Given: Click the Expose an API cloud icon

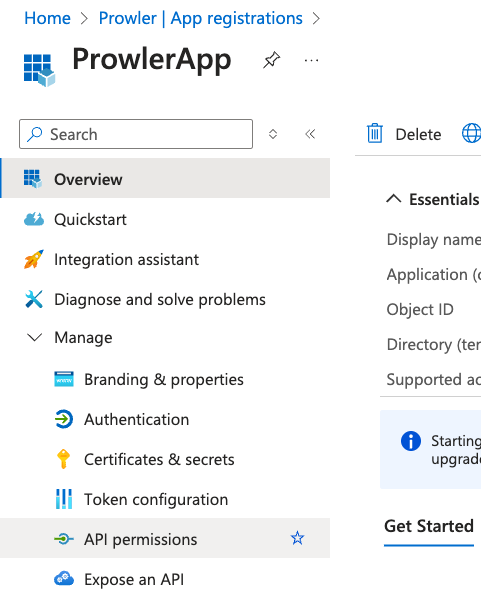Looking at the screenshot, I should click(64, 579).
